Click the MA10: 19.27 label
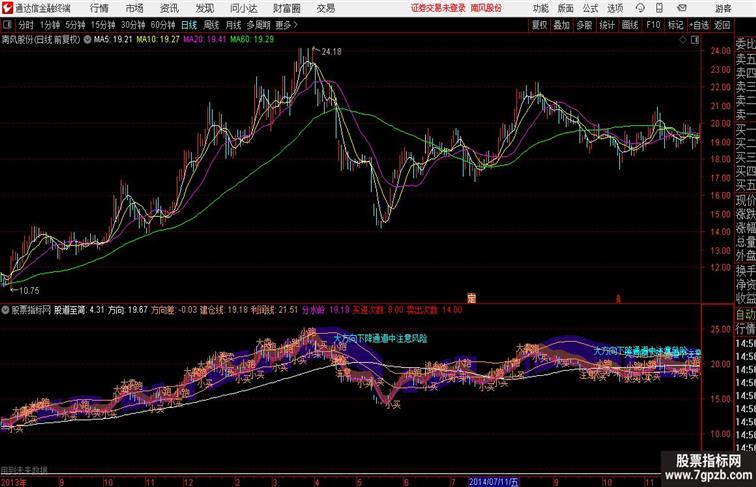This screenshot has width=756, height=487. [x=158, y=40]
